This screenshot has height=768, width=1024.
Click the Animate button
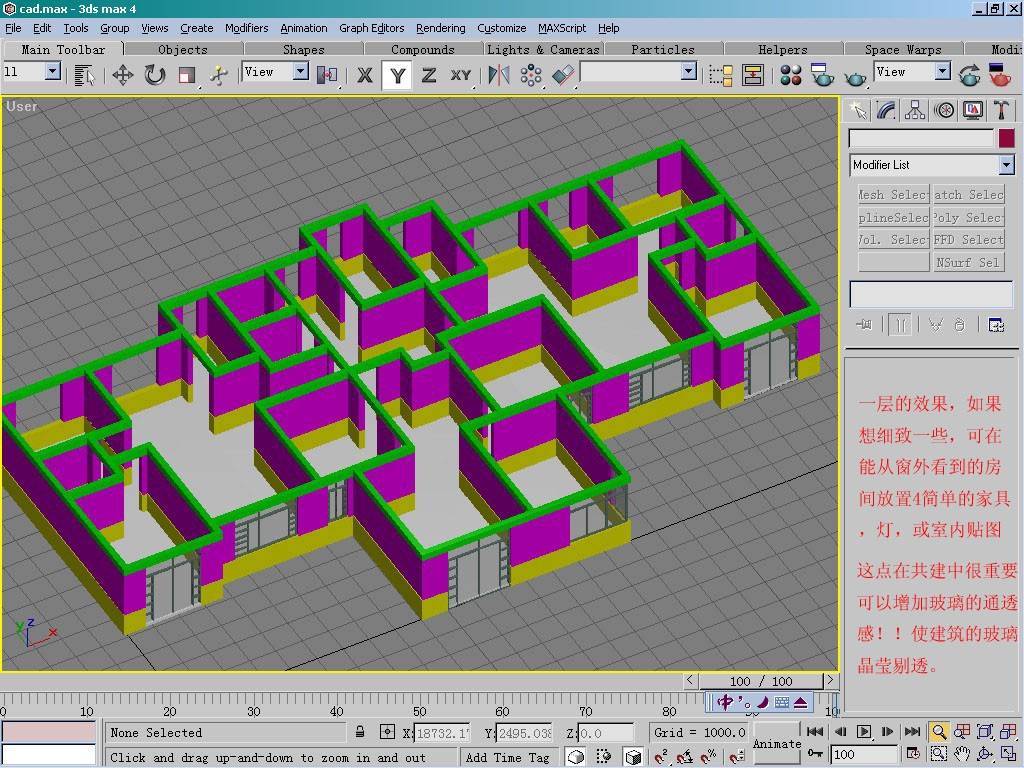click(x=776, y=743)
